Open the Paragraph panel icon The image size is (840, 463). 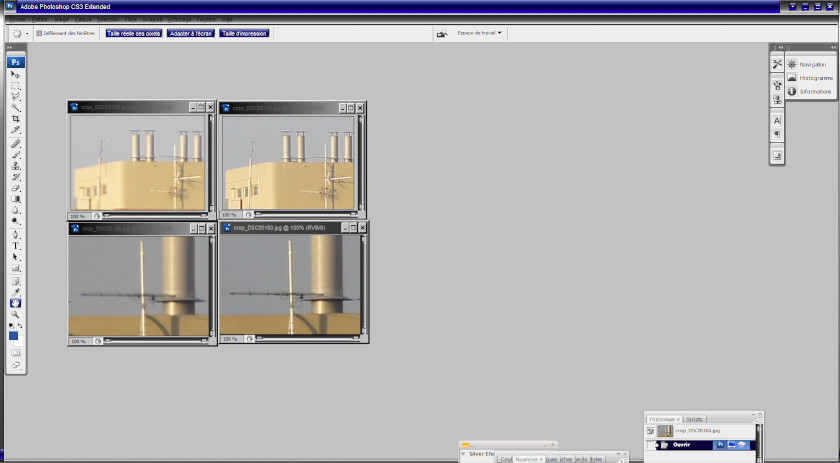pos(777,134)
